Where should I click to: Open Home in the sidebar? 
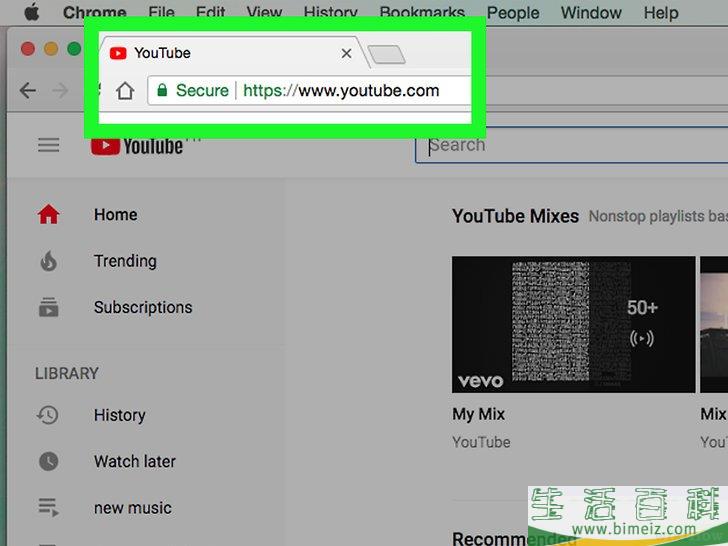click(116, 214)
